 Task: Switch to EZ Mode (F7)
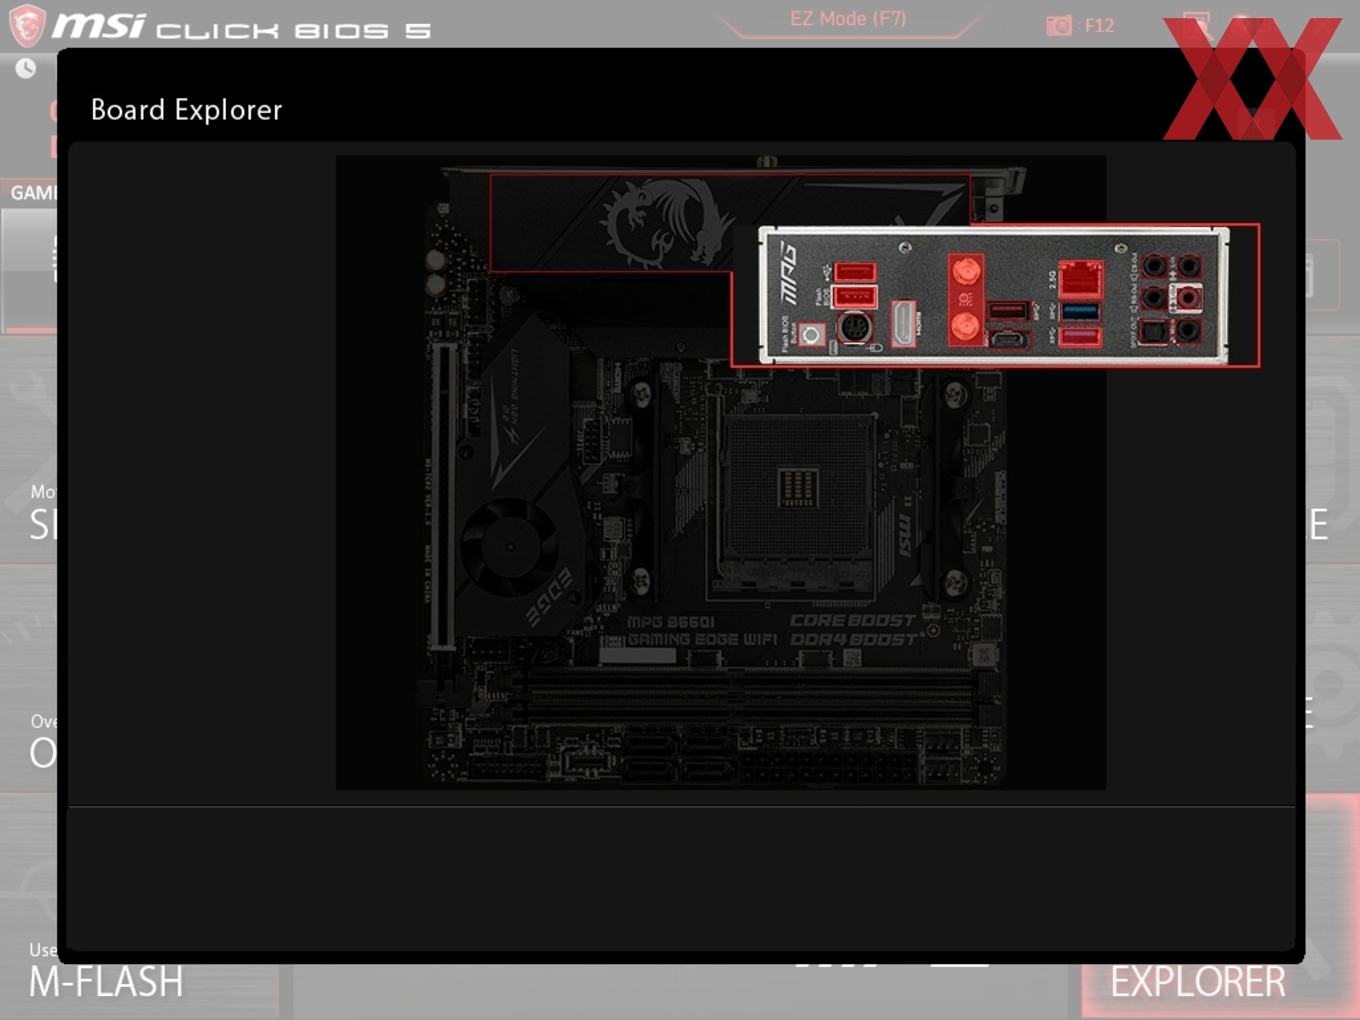point(848,19)
